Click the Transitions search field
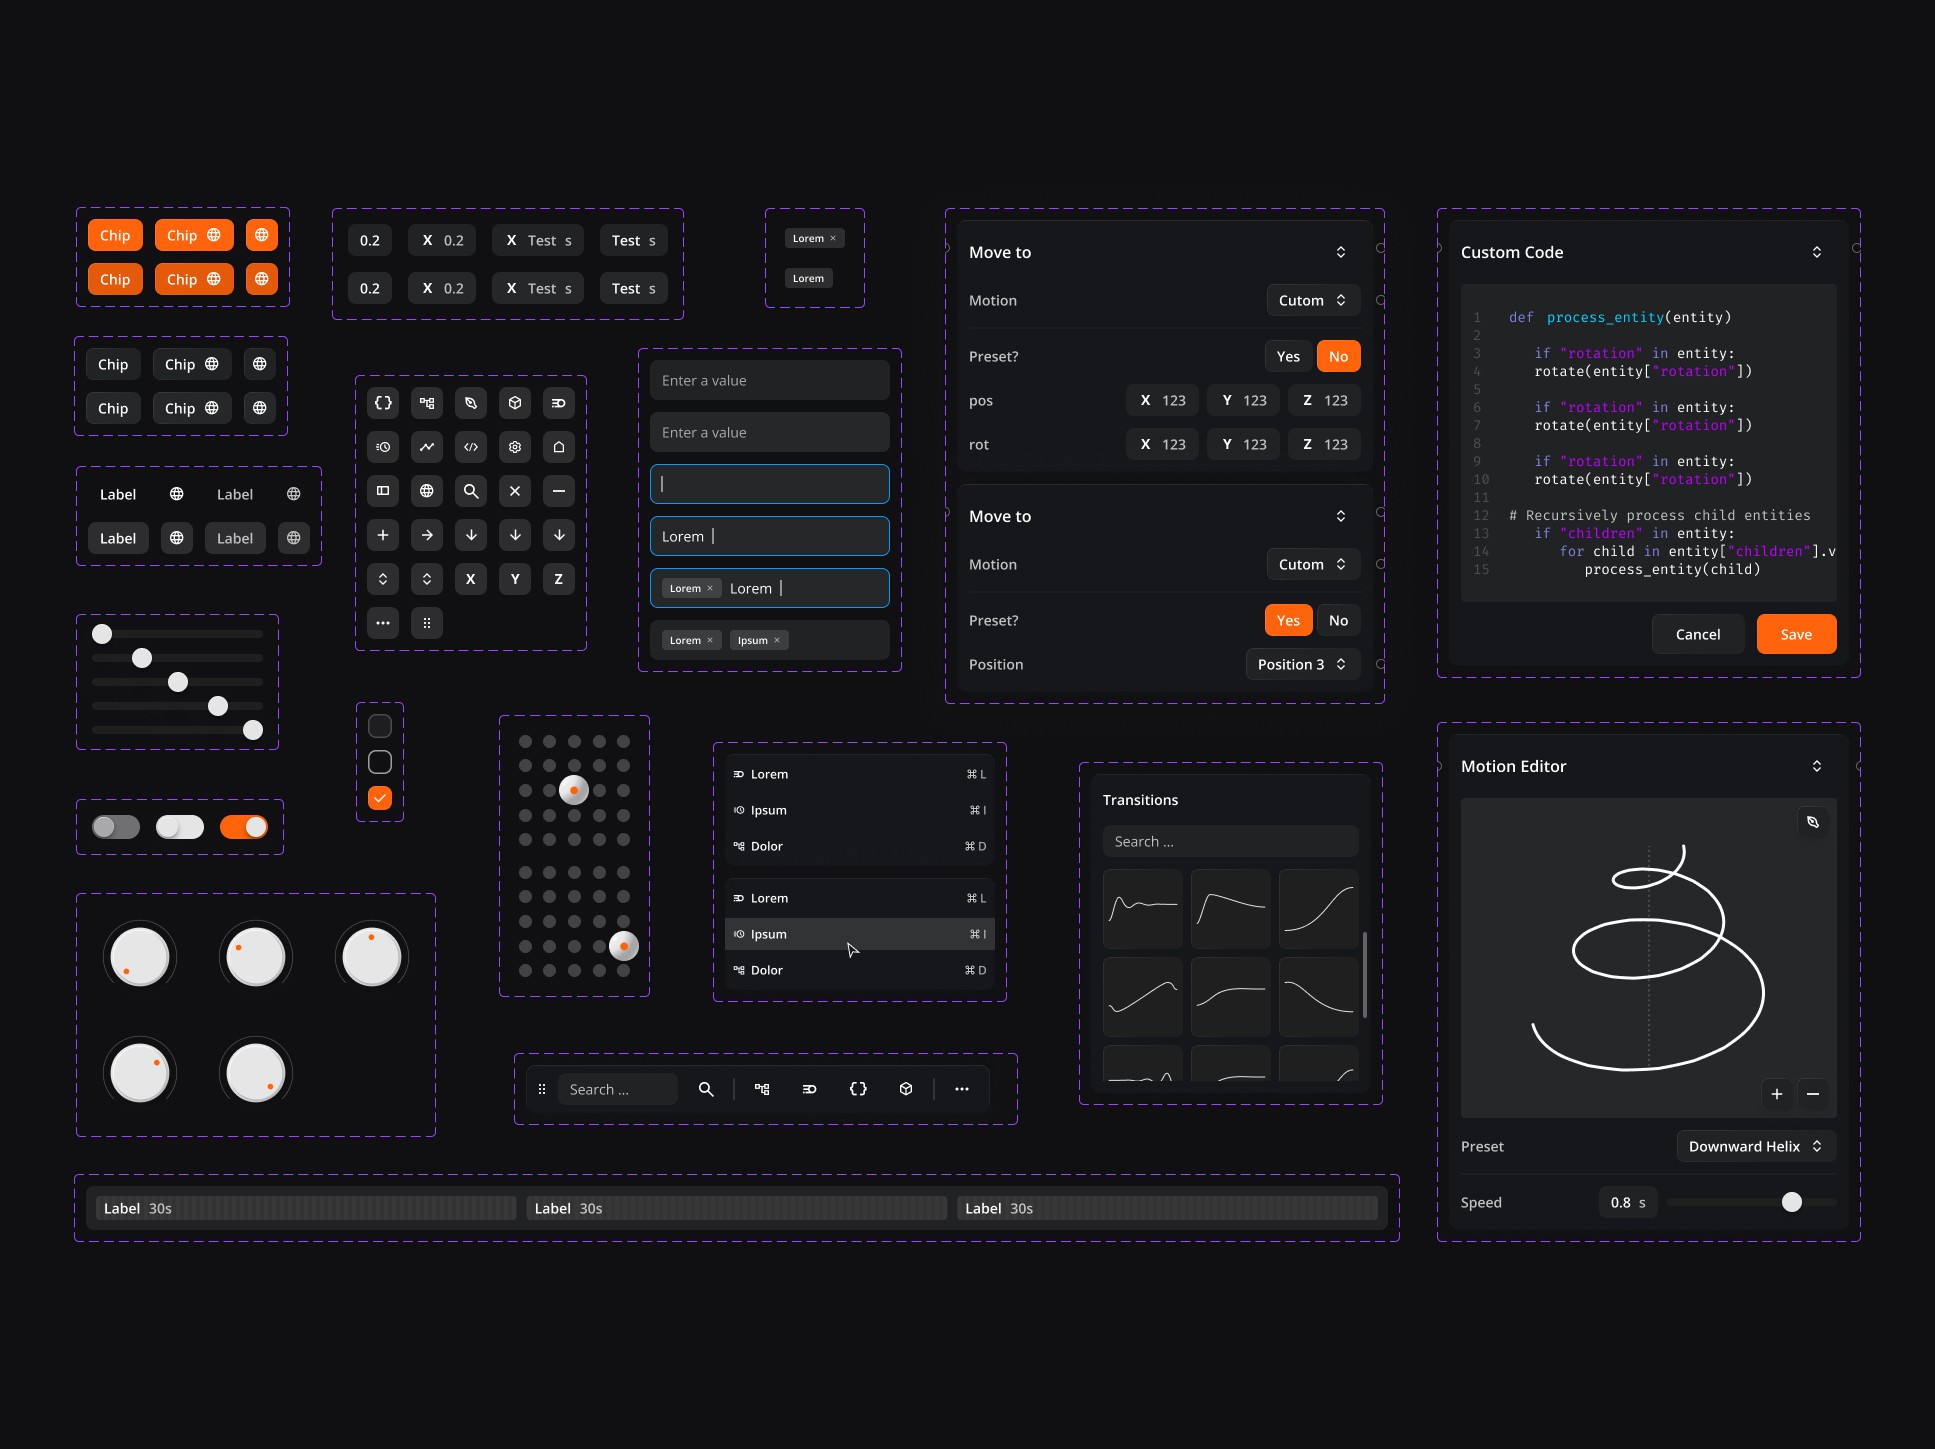The width and height of the screenshot is (1935, 1449). pos(1230,841)
